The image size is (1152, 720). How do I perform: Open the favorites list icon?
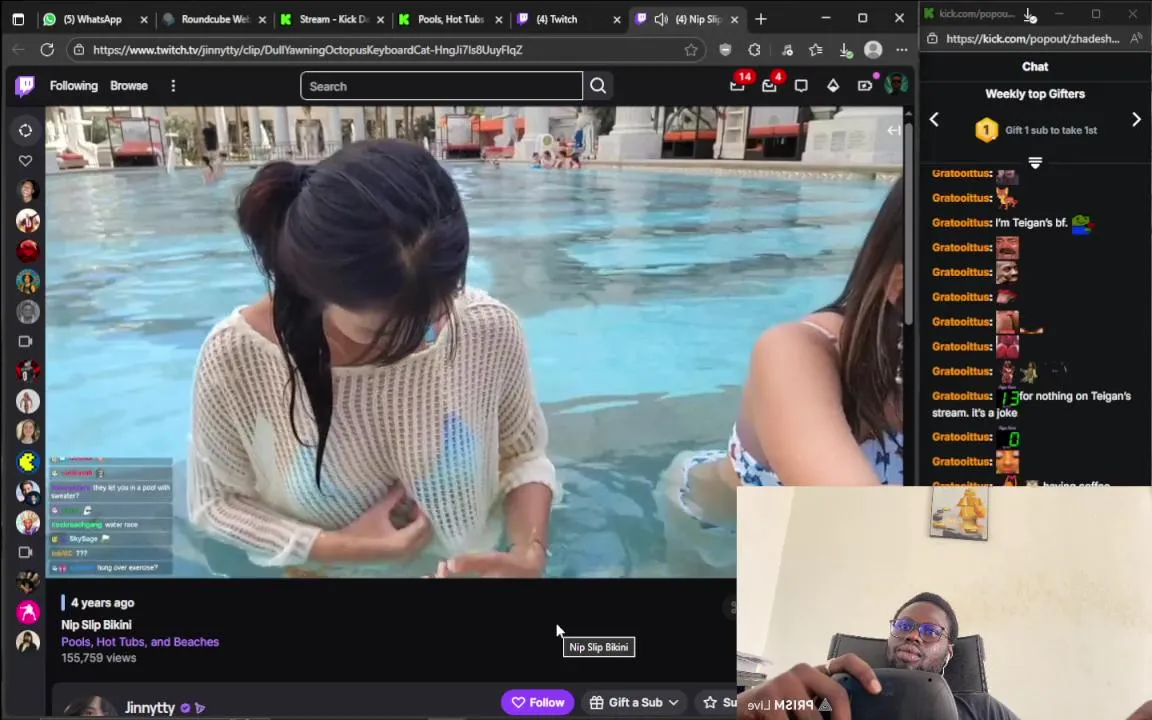coord(816,50)
